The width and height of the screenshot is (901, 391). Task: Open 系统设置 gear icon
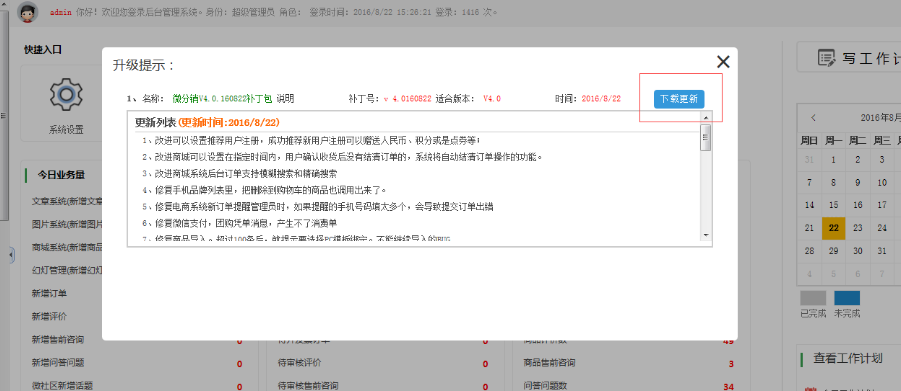coord(66,95)
